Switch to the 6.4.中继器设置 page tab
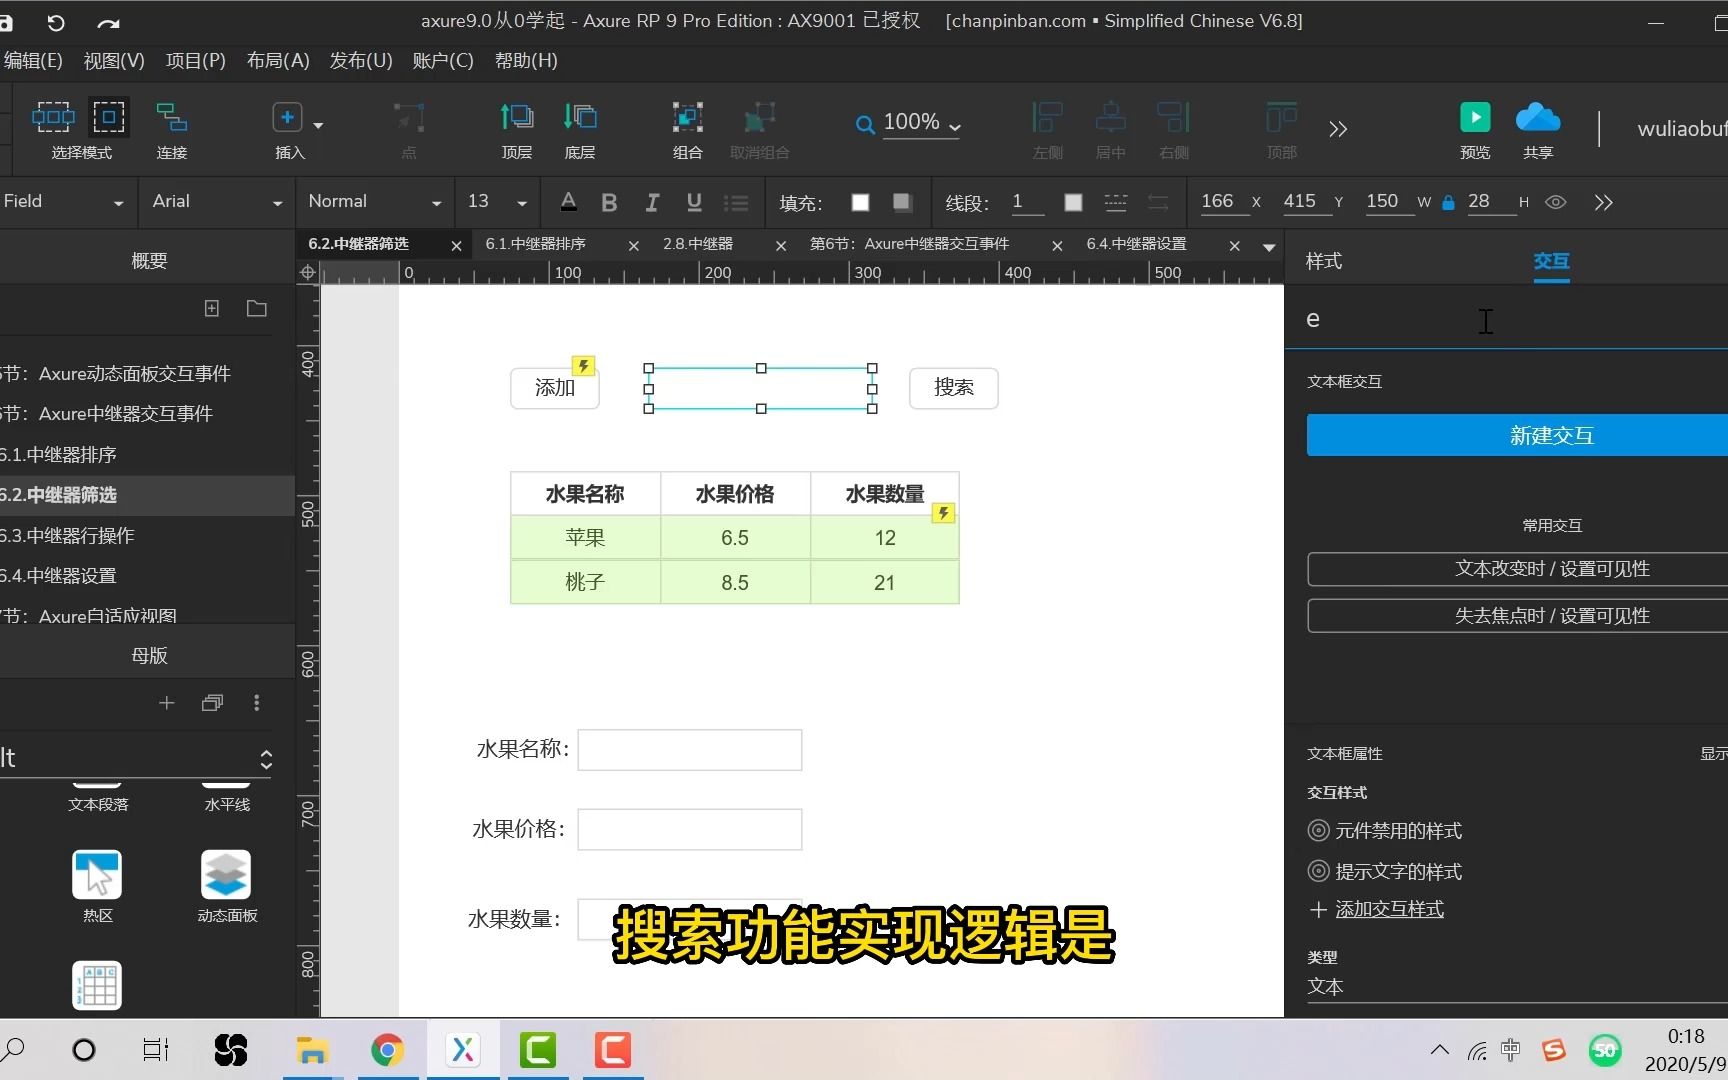 pos(1136,244)
